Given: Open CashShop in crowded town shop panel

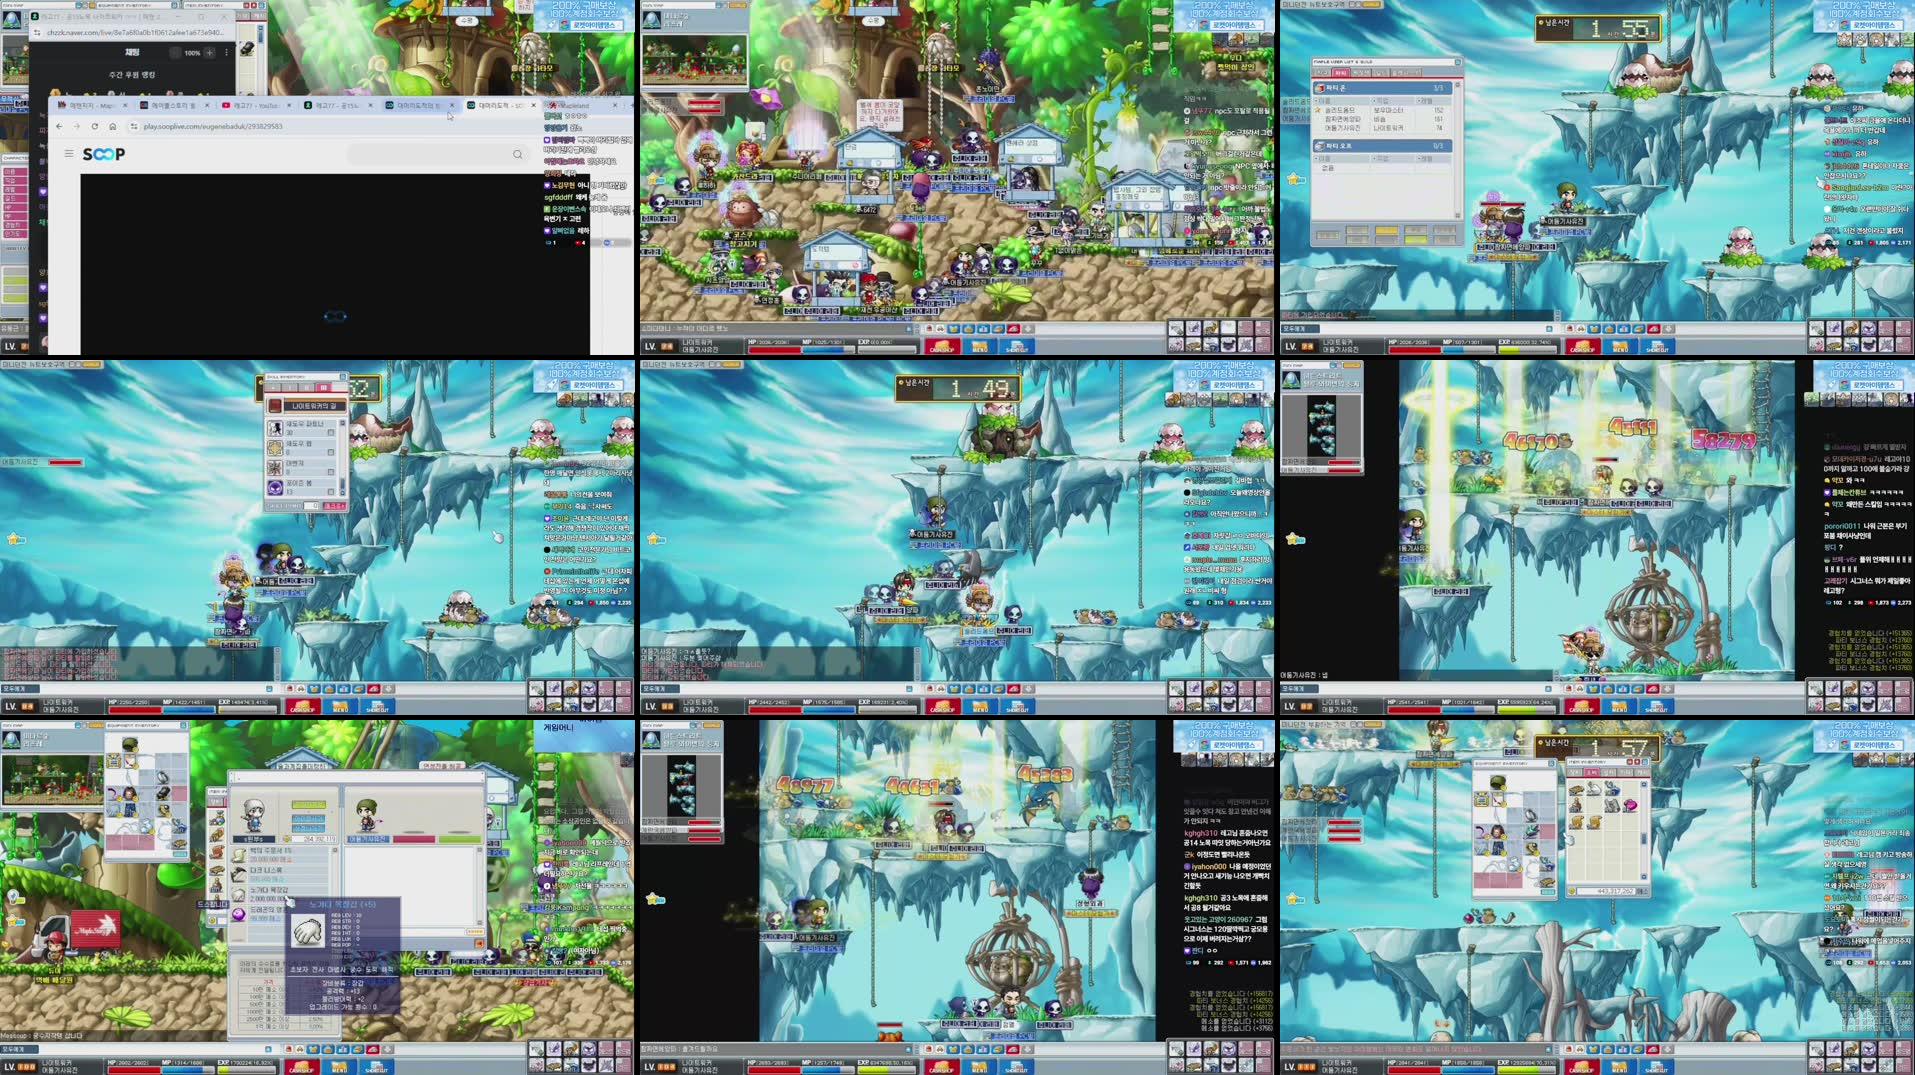Looking at the screenshot, I should click(x=942, y=347).
